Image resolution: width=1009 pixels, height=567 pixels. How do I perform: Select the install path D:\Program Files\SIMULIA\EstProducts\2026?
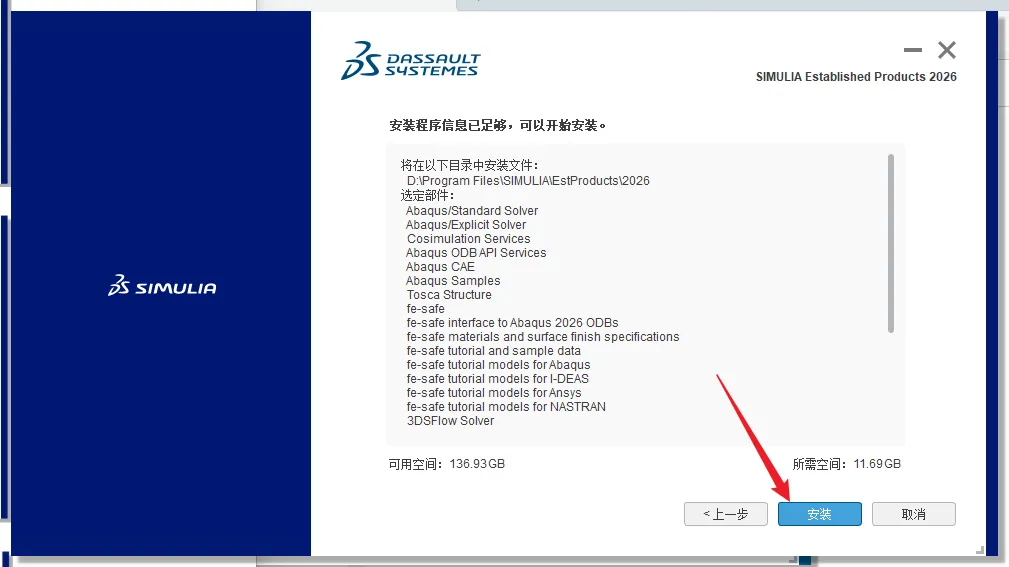(528, 181)
